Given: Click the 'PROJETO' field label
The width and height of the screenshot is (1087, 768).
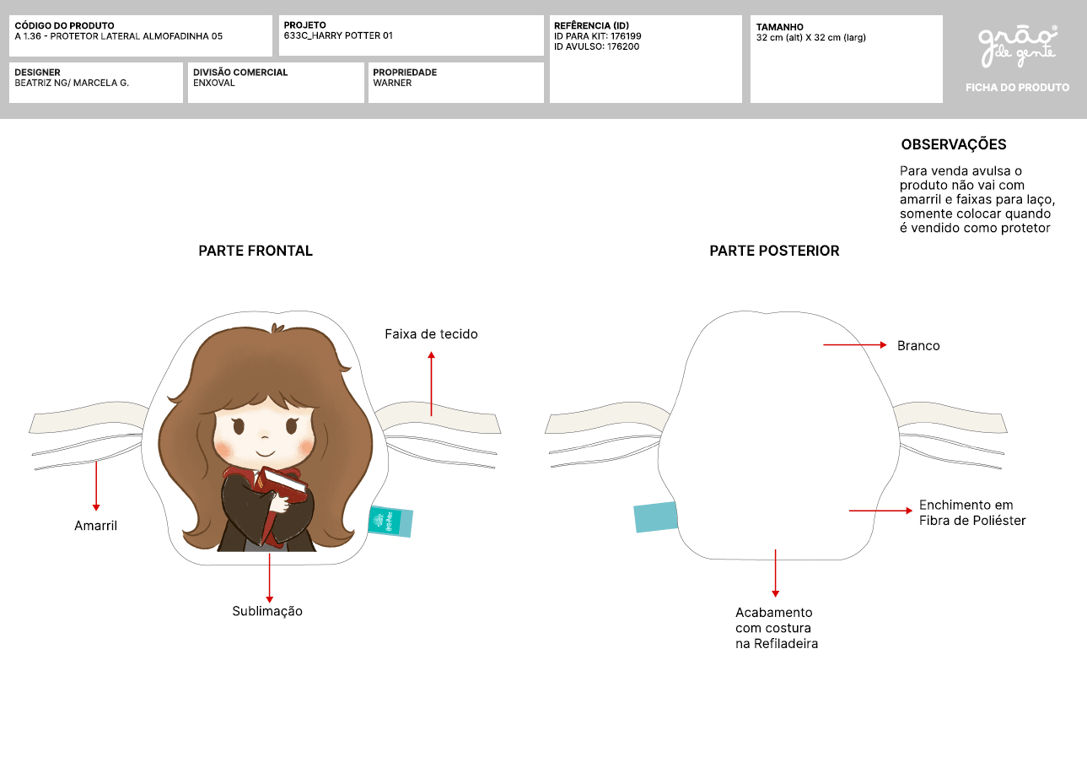Looking at the screenshot, I should pyautogui.click(x=304, y=25).
